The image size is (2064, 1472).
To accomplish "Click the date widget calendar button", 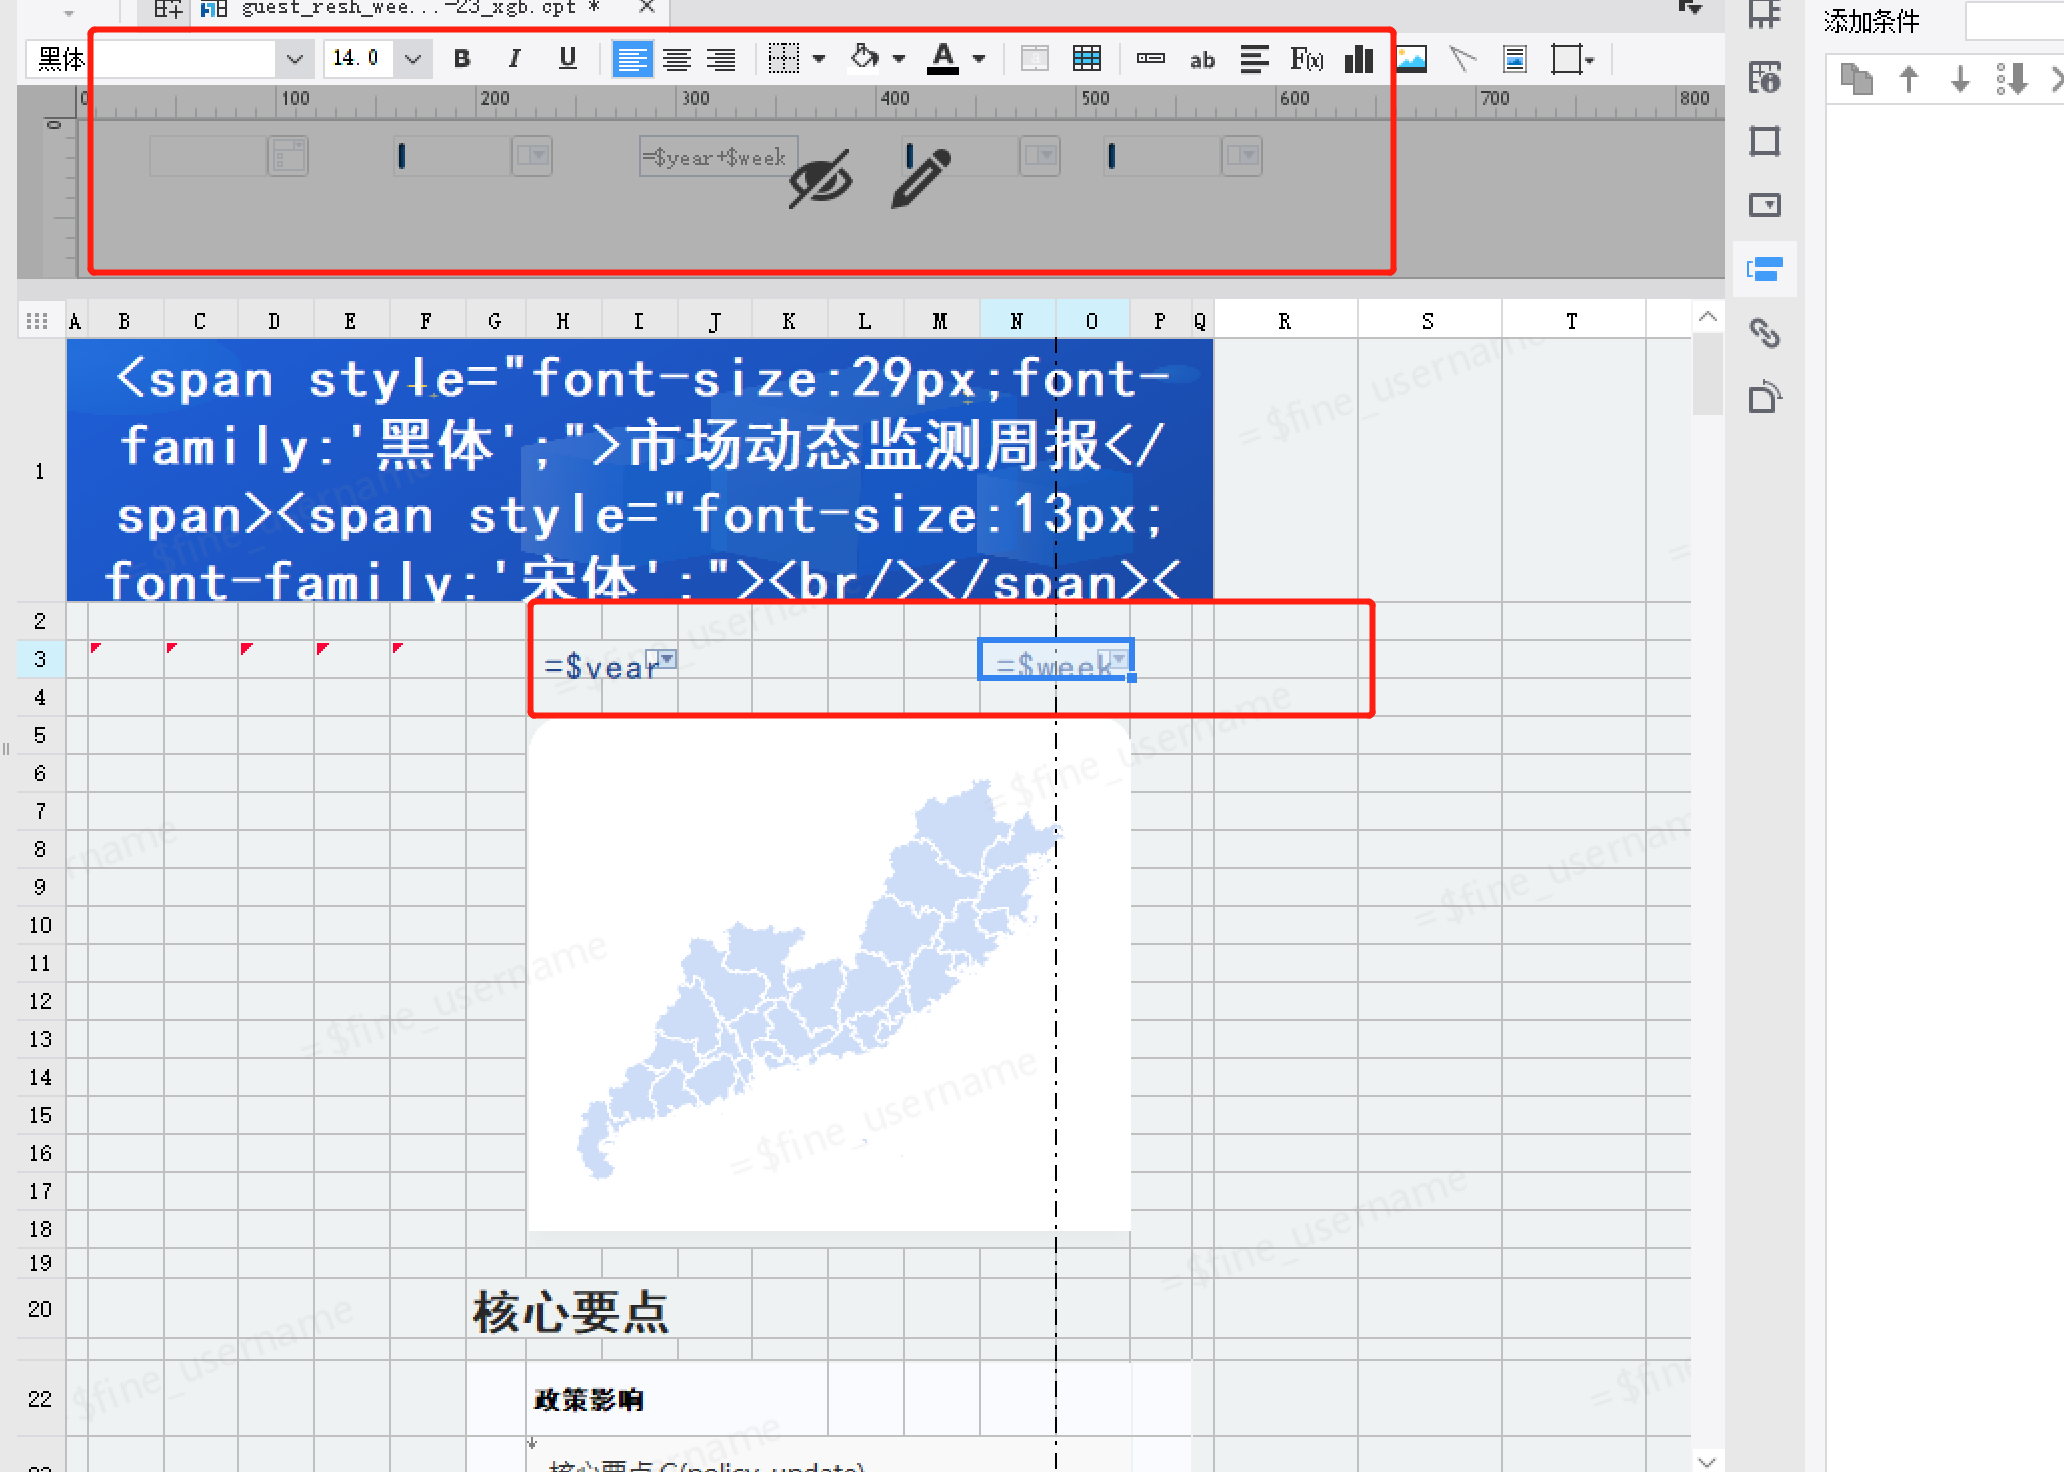I will click(x=289, y=156).
